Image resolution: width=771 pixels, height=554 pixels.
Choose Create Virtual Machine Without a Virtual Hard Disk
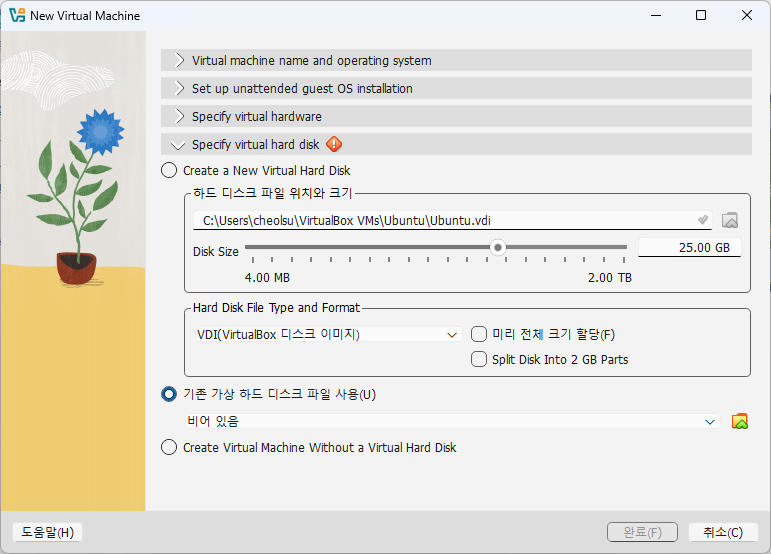[x=169, y=448]
